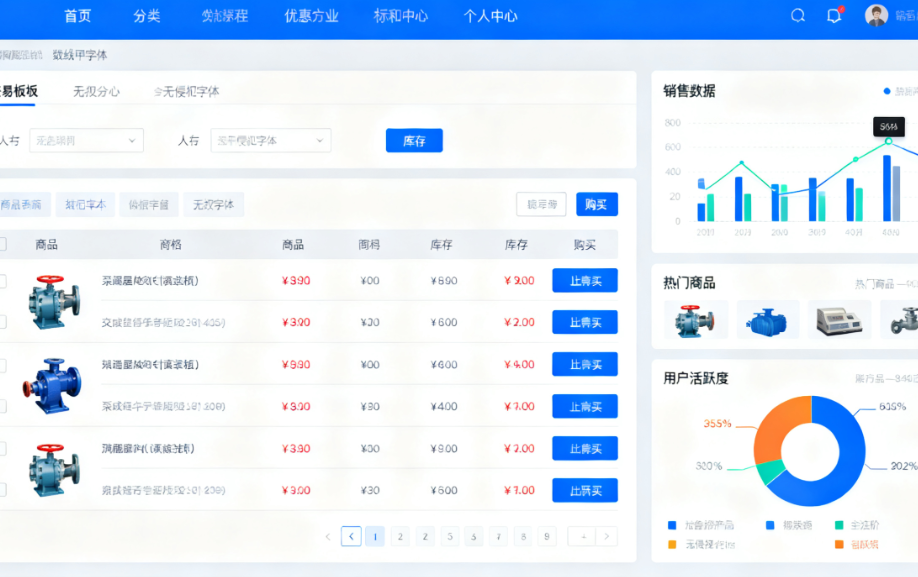Toggle the select-all checkbox in the table header

click(2, 244)
